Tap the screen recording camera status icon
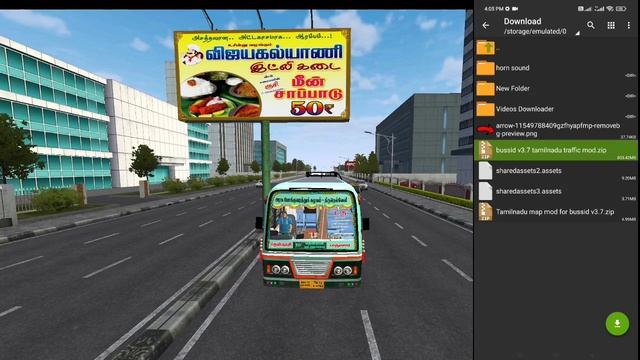Viewport: 640px width, 360px height. [x=515, y=9]
